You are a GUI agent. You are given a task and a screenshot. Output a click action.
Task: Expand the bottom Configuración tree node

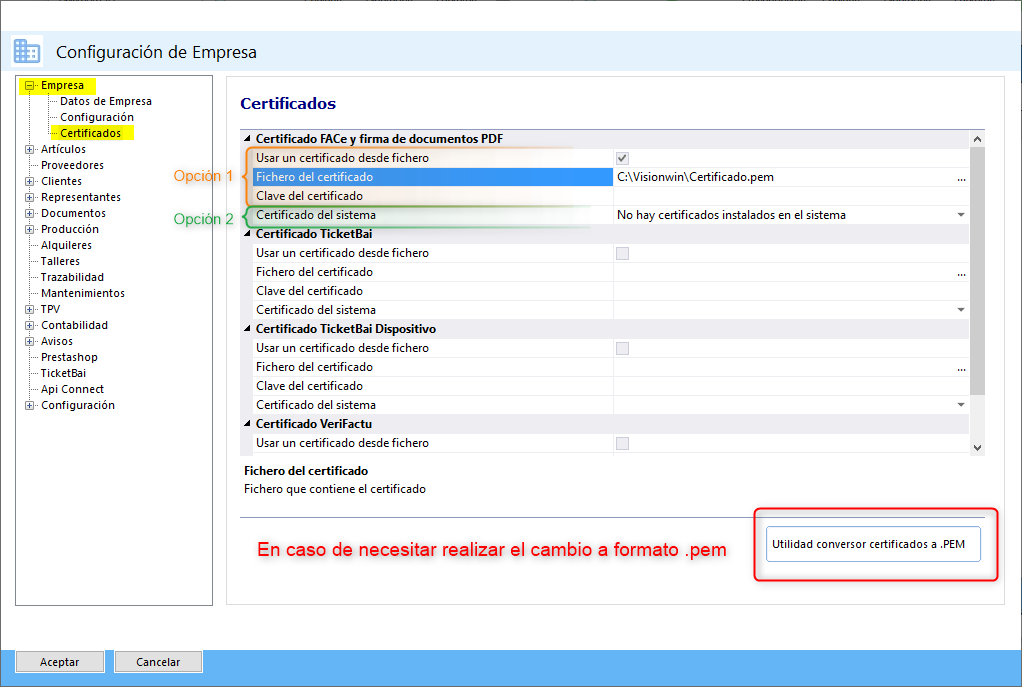(x=29, y=405)
